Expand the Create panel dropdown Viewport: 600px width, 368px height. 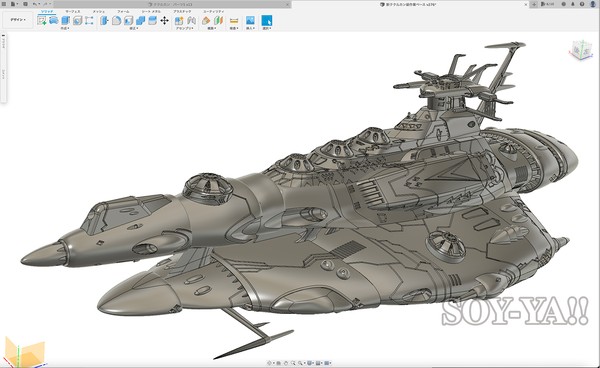click(65, 28)
